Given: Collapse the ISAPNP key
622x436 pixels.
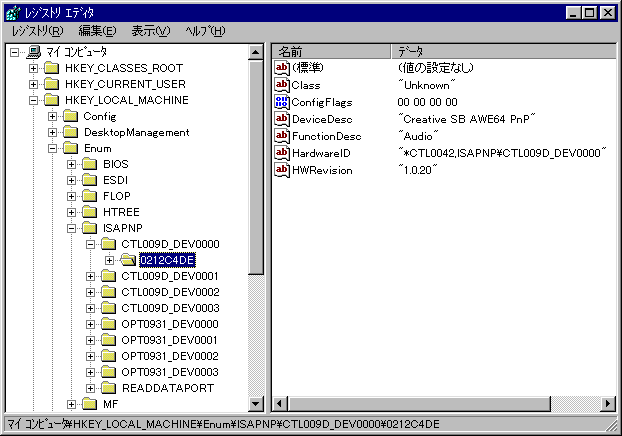Looking at the screenshot, I should (71, 228).
